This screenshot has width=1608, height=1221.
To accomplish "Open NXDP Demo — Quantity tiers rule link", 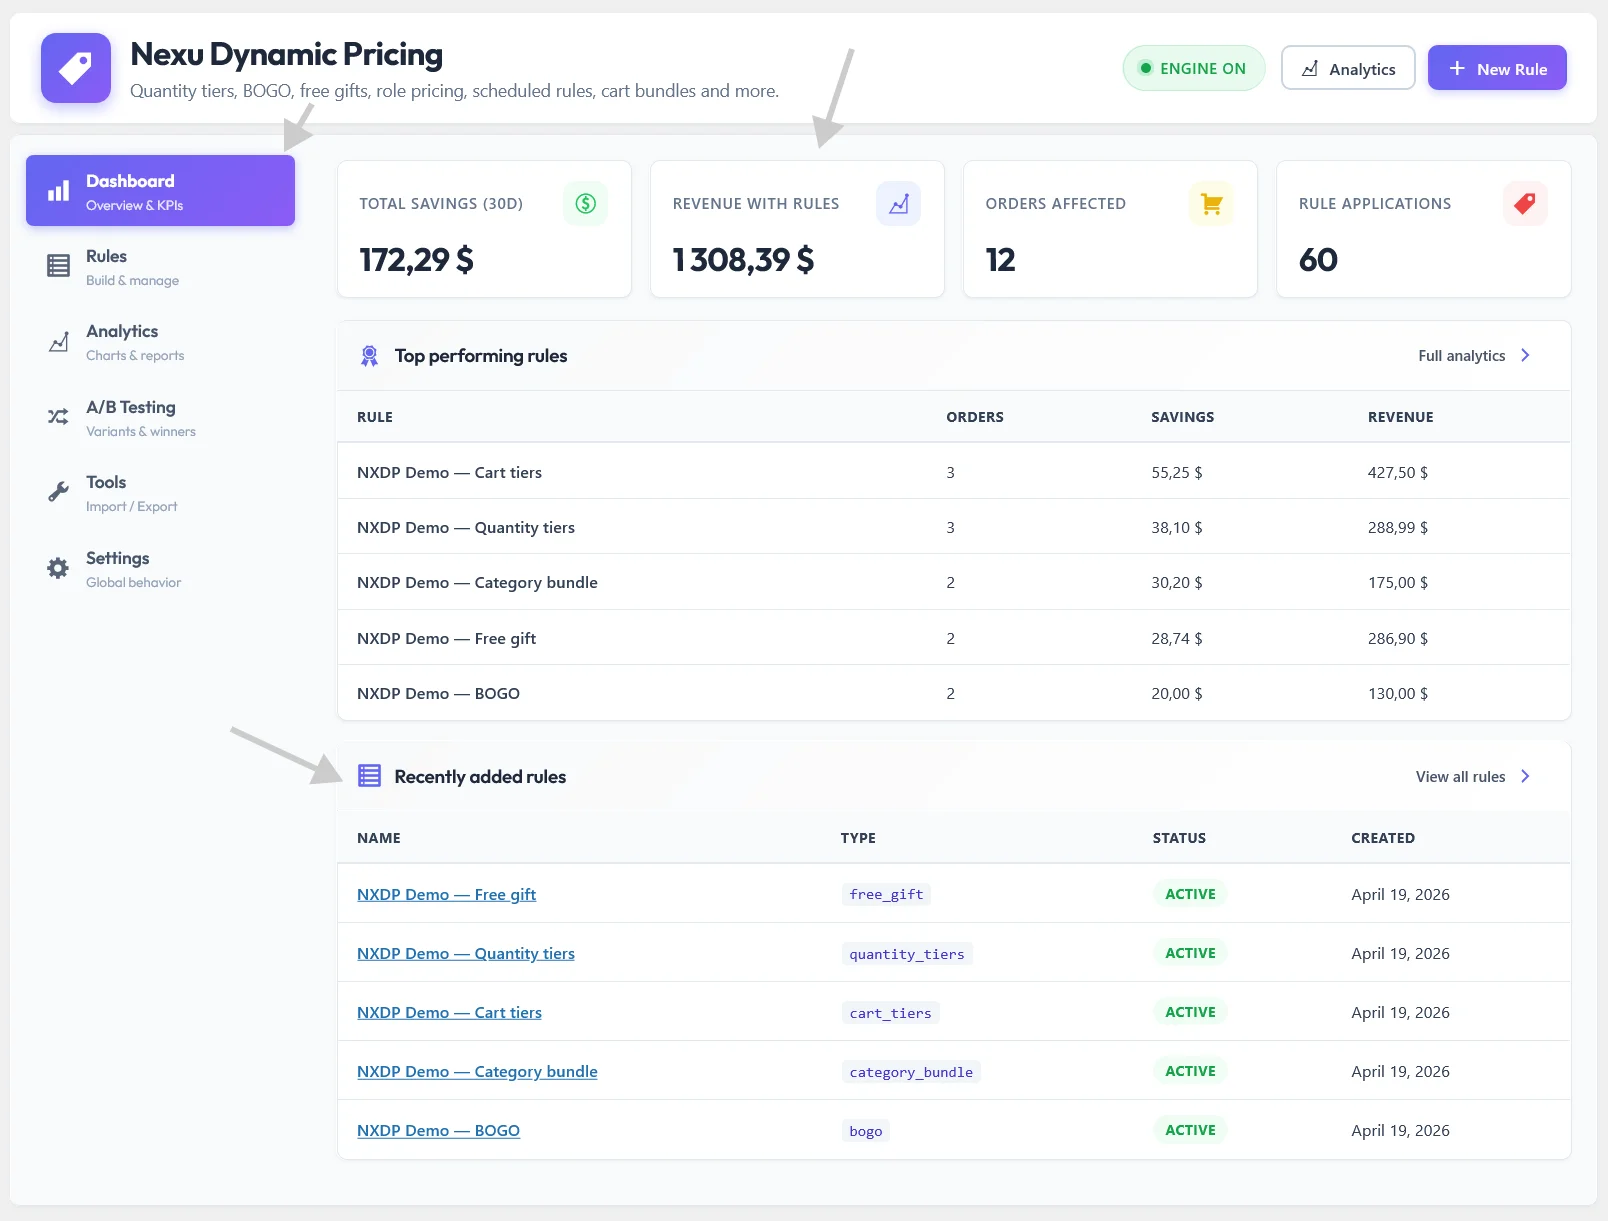I will point(466,953).
